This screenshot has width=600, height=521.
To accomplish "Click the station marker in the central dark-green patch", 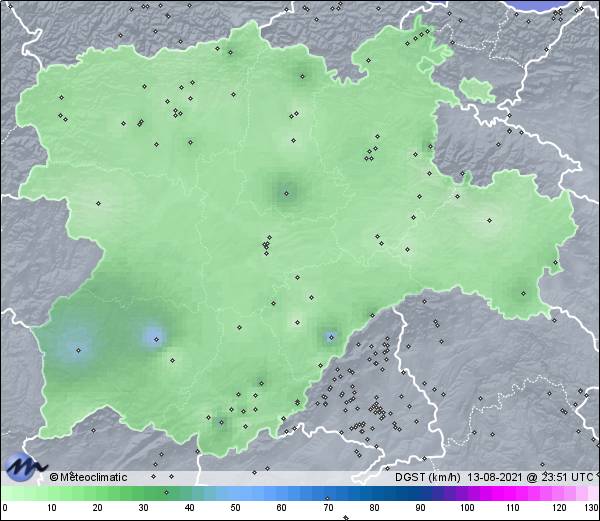I will pyautogui.click(x=287, y=194).
